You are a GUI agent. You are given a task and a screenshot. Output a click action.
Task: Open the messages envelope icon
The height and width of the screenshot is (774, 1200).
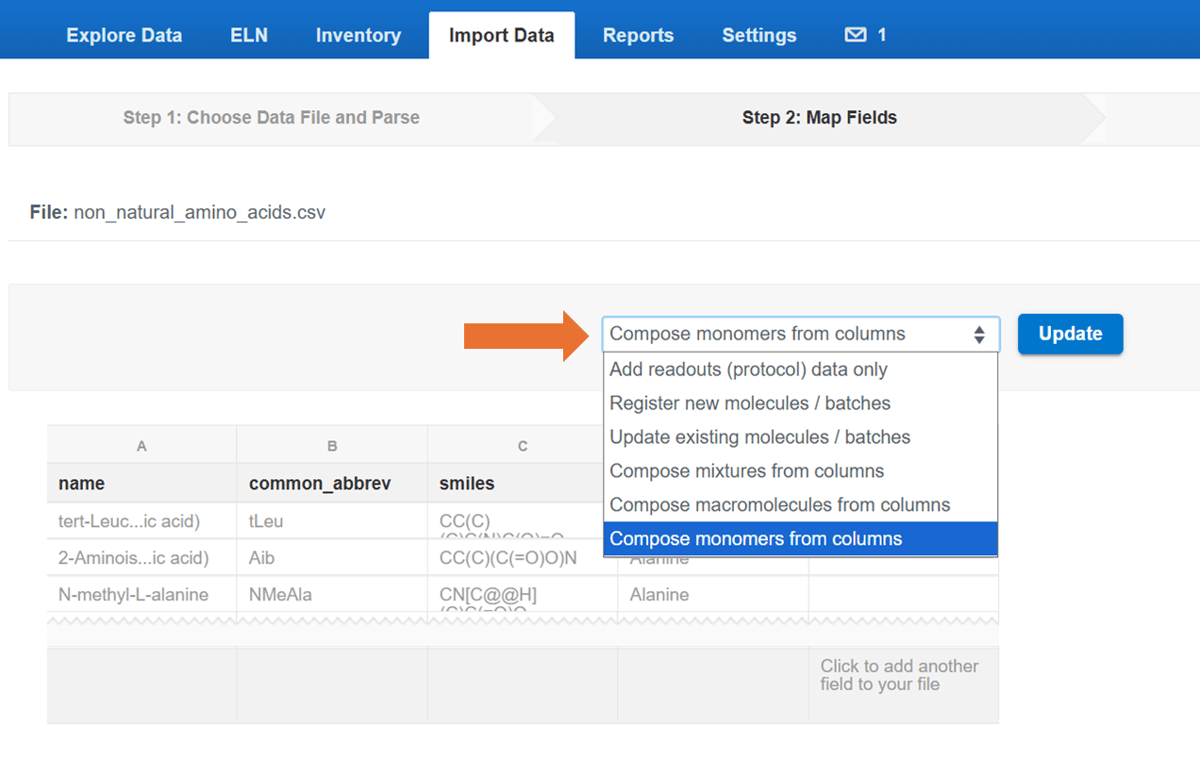[855, 35]
